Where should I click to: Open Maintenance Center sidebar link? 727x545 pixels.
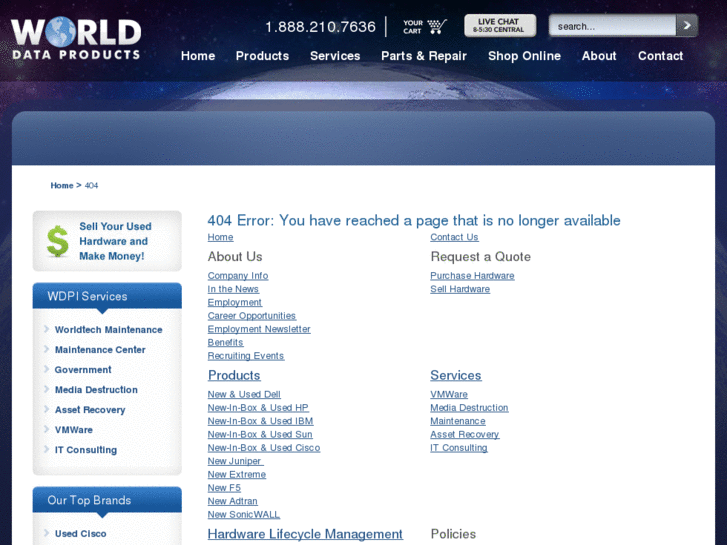coord(100,350)
